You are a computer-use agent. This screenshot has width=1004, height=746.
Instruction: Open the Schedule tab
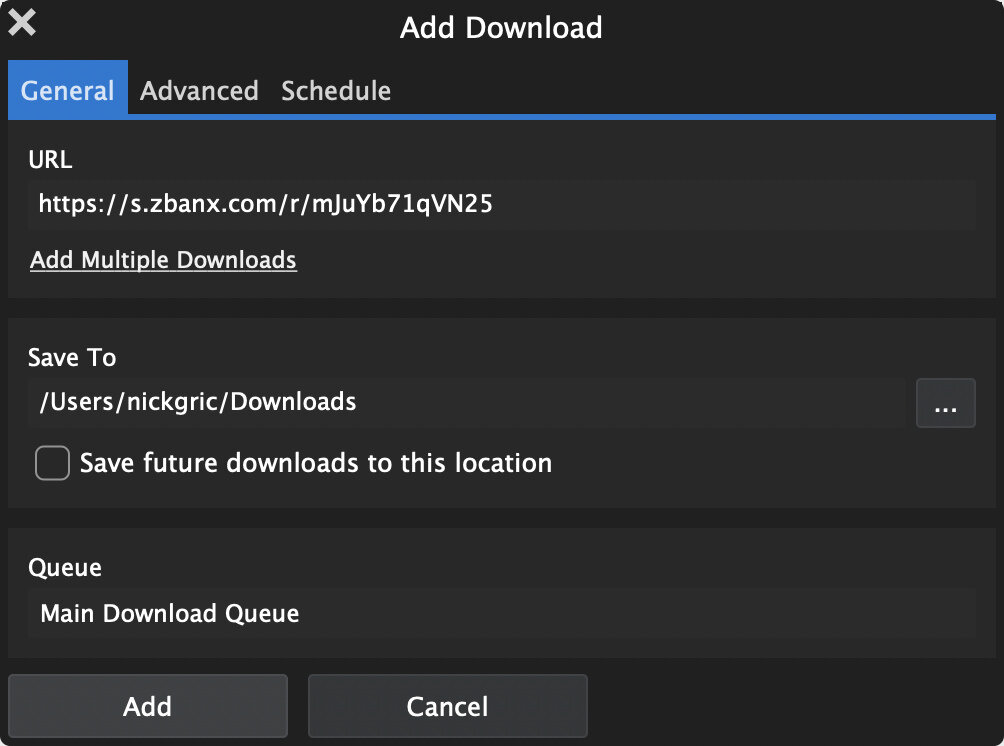point(336,90)
